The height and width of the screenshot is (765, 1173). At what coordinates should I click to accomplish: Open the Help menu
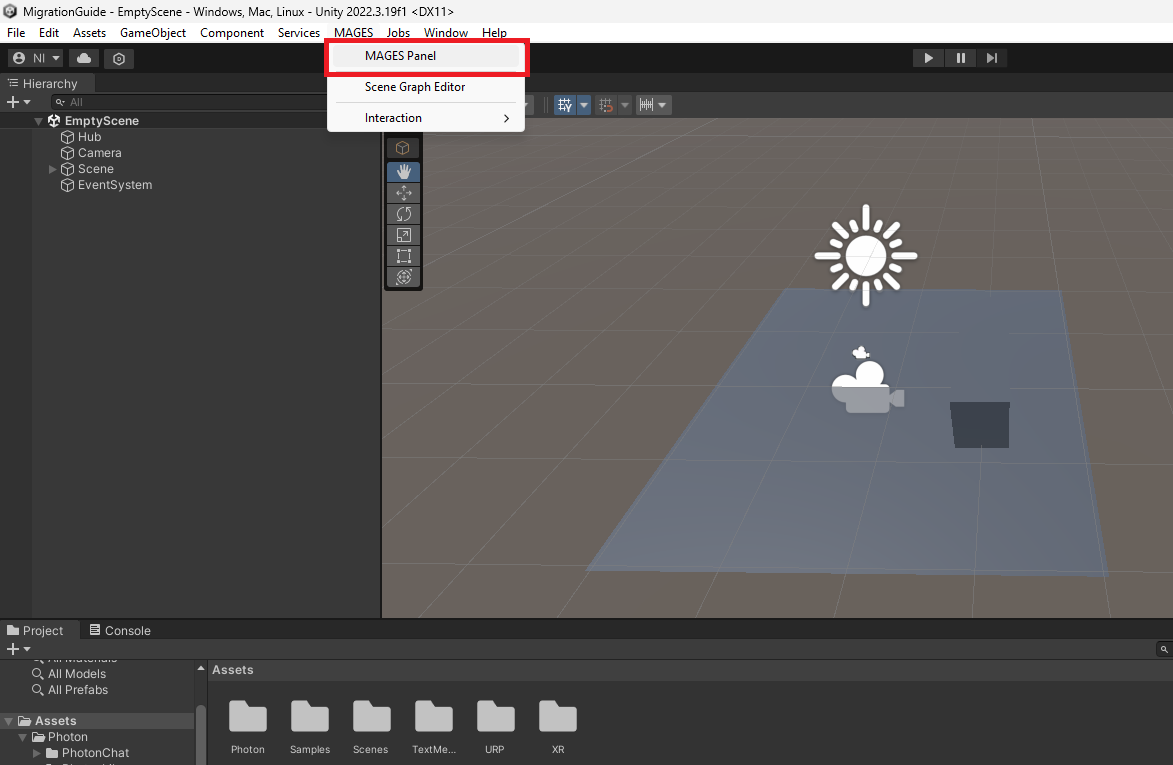point(494,33)
